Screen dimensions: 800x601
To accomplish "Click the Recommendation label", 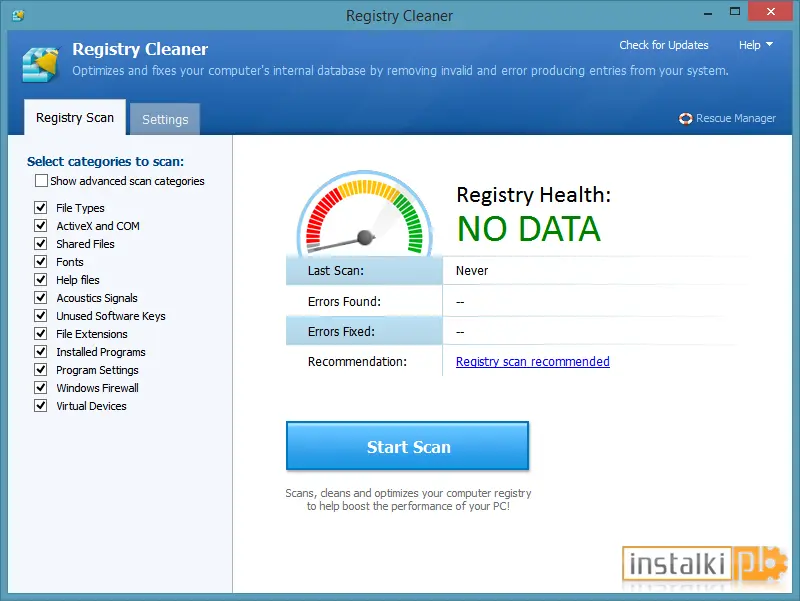I will click(357, 362).
